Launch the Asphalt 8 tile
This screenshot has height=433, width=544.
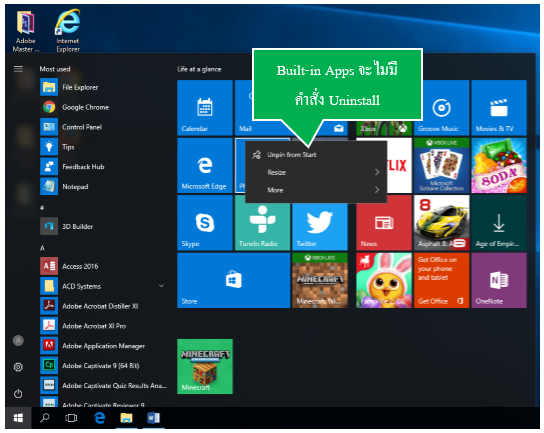(x=441, y=223)
